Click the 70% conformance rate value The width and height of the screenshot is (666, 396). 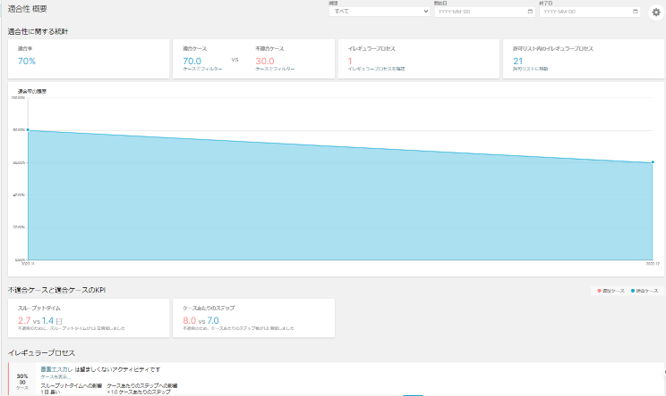coord(27,61)
